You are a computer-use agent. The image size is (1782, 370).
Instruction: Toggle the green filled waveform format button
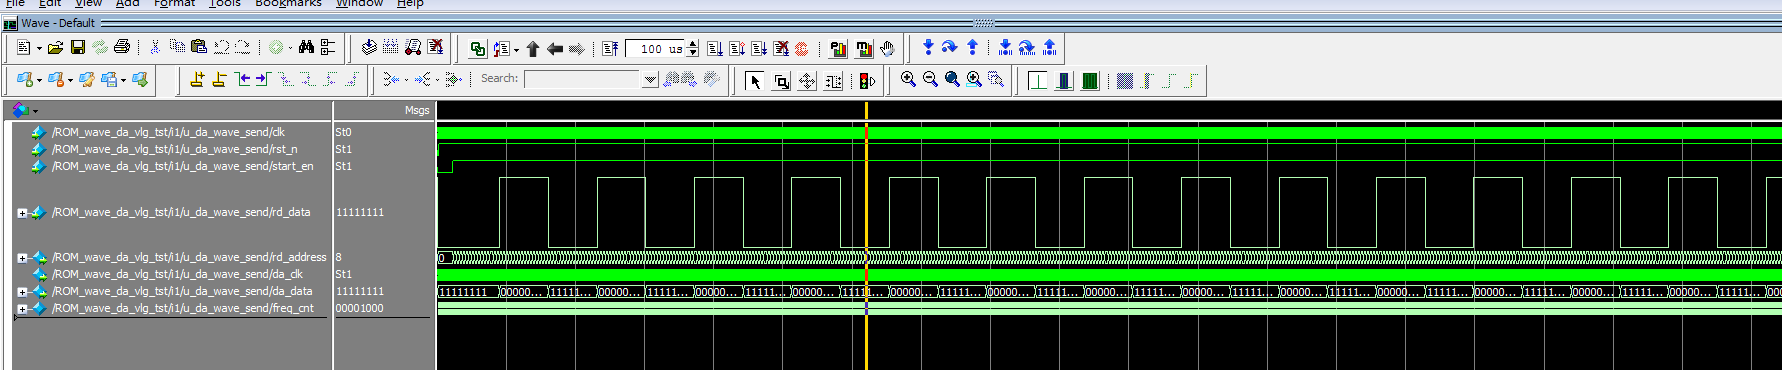click(x=1090, y=80)
